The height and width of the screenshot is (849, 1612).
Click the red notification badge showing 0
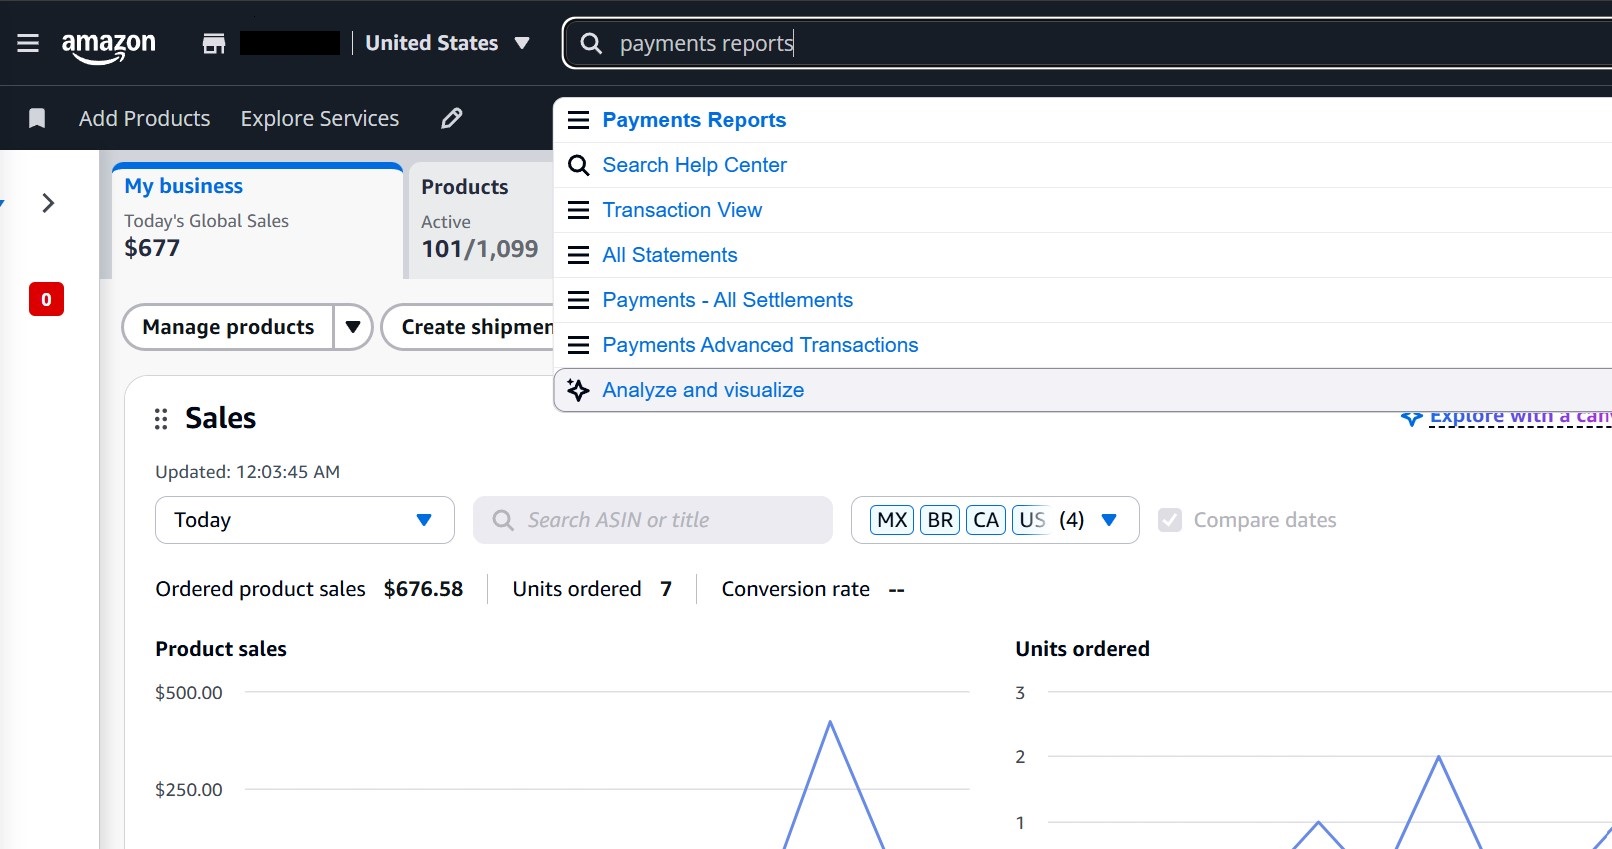[x=46, y=299]
